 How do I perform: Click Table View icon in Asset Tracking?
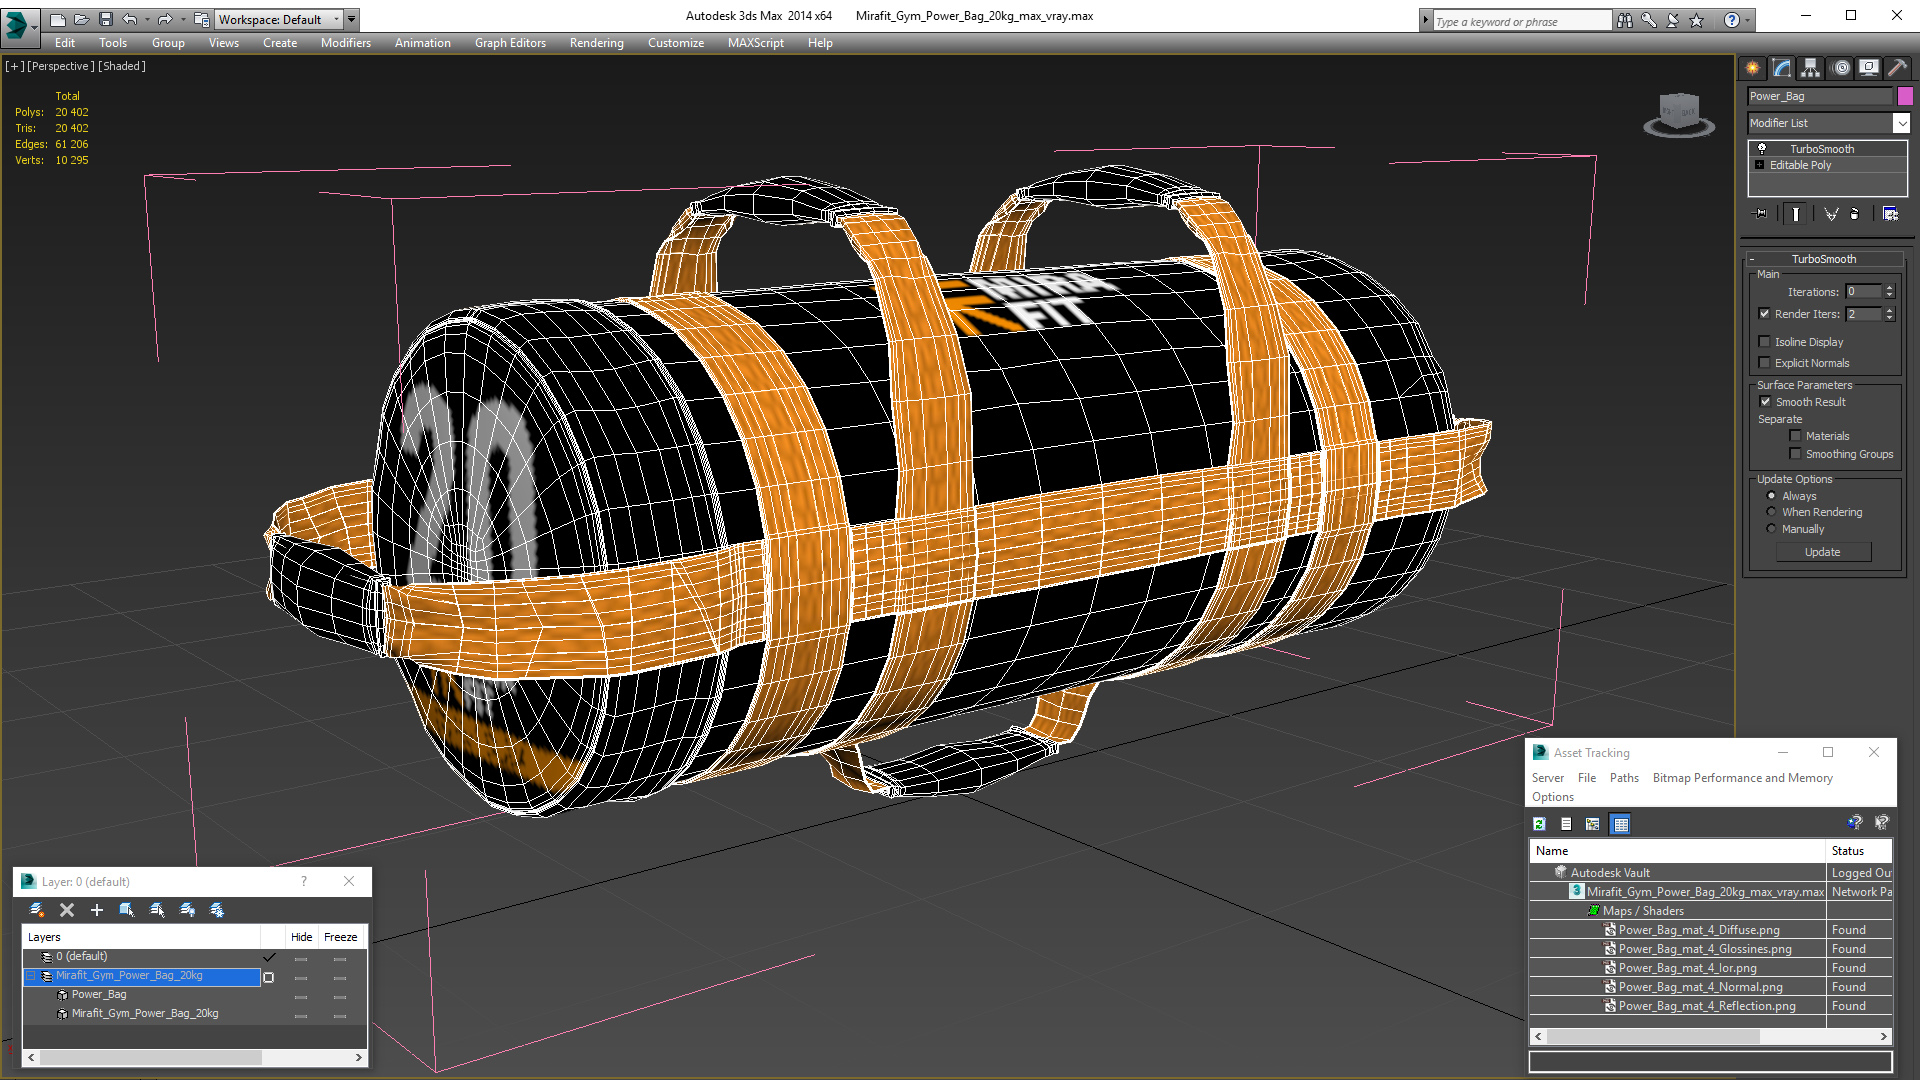click(1621, 824)
